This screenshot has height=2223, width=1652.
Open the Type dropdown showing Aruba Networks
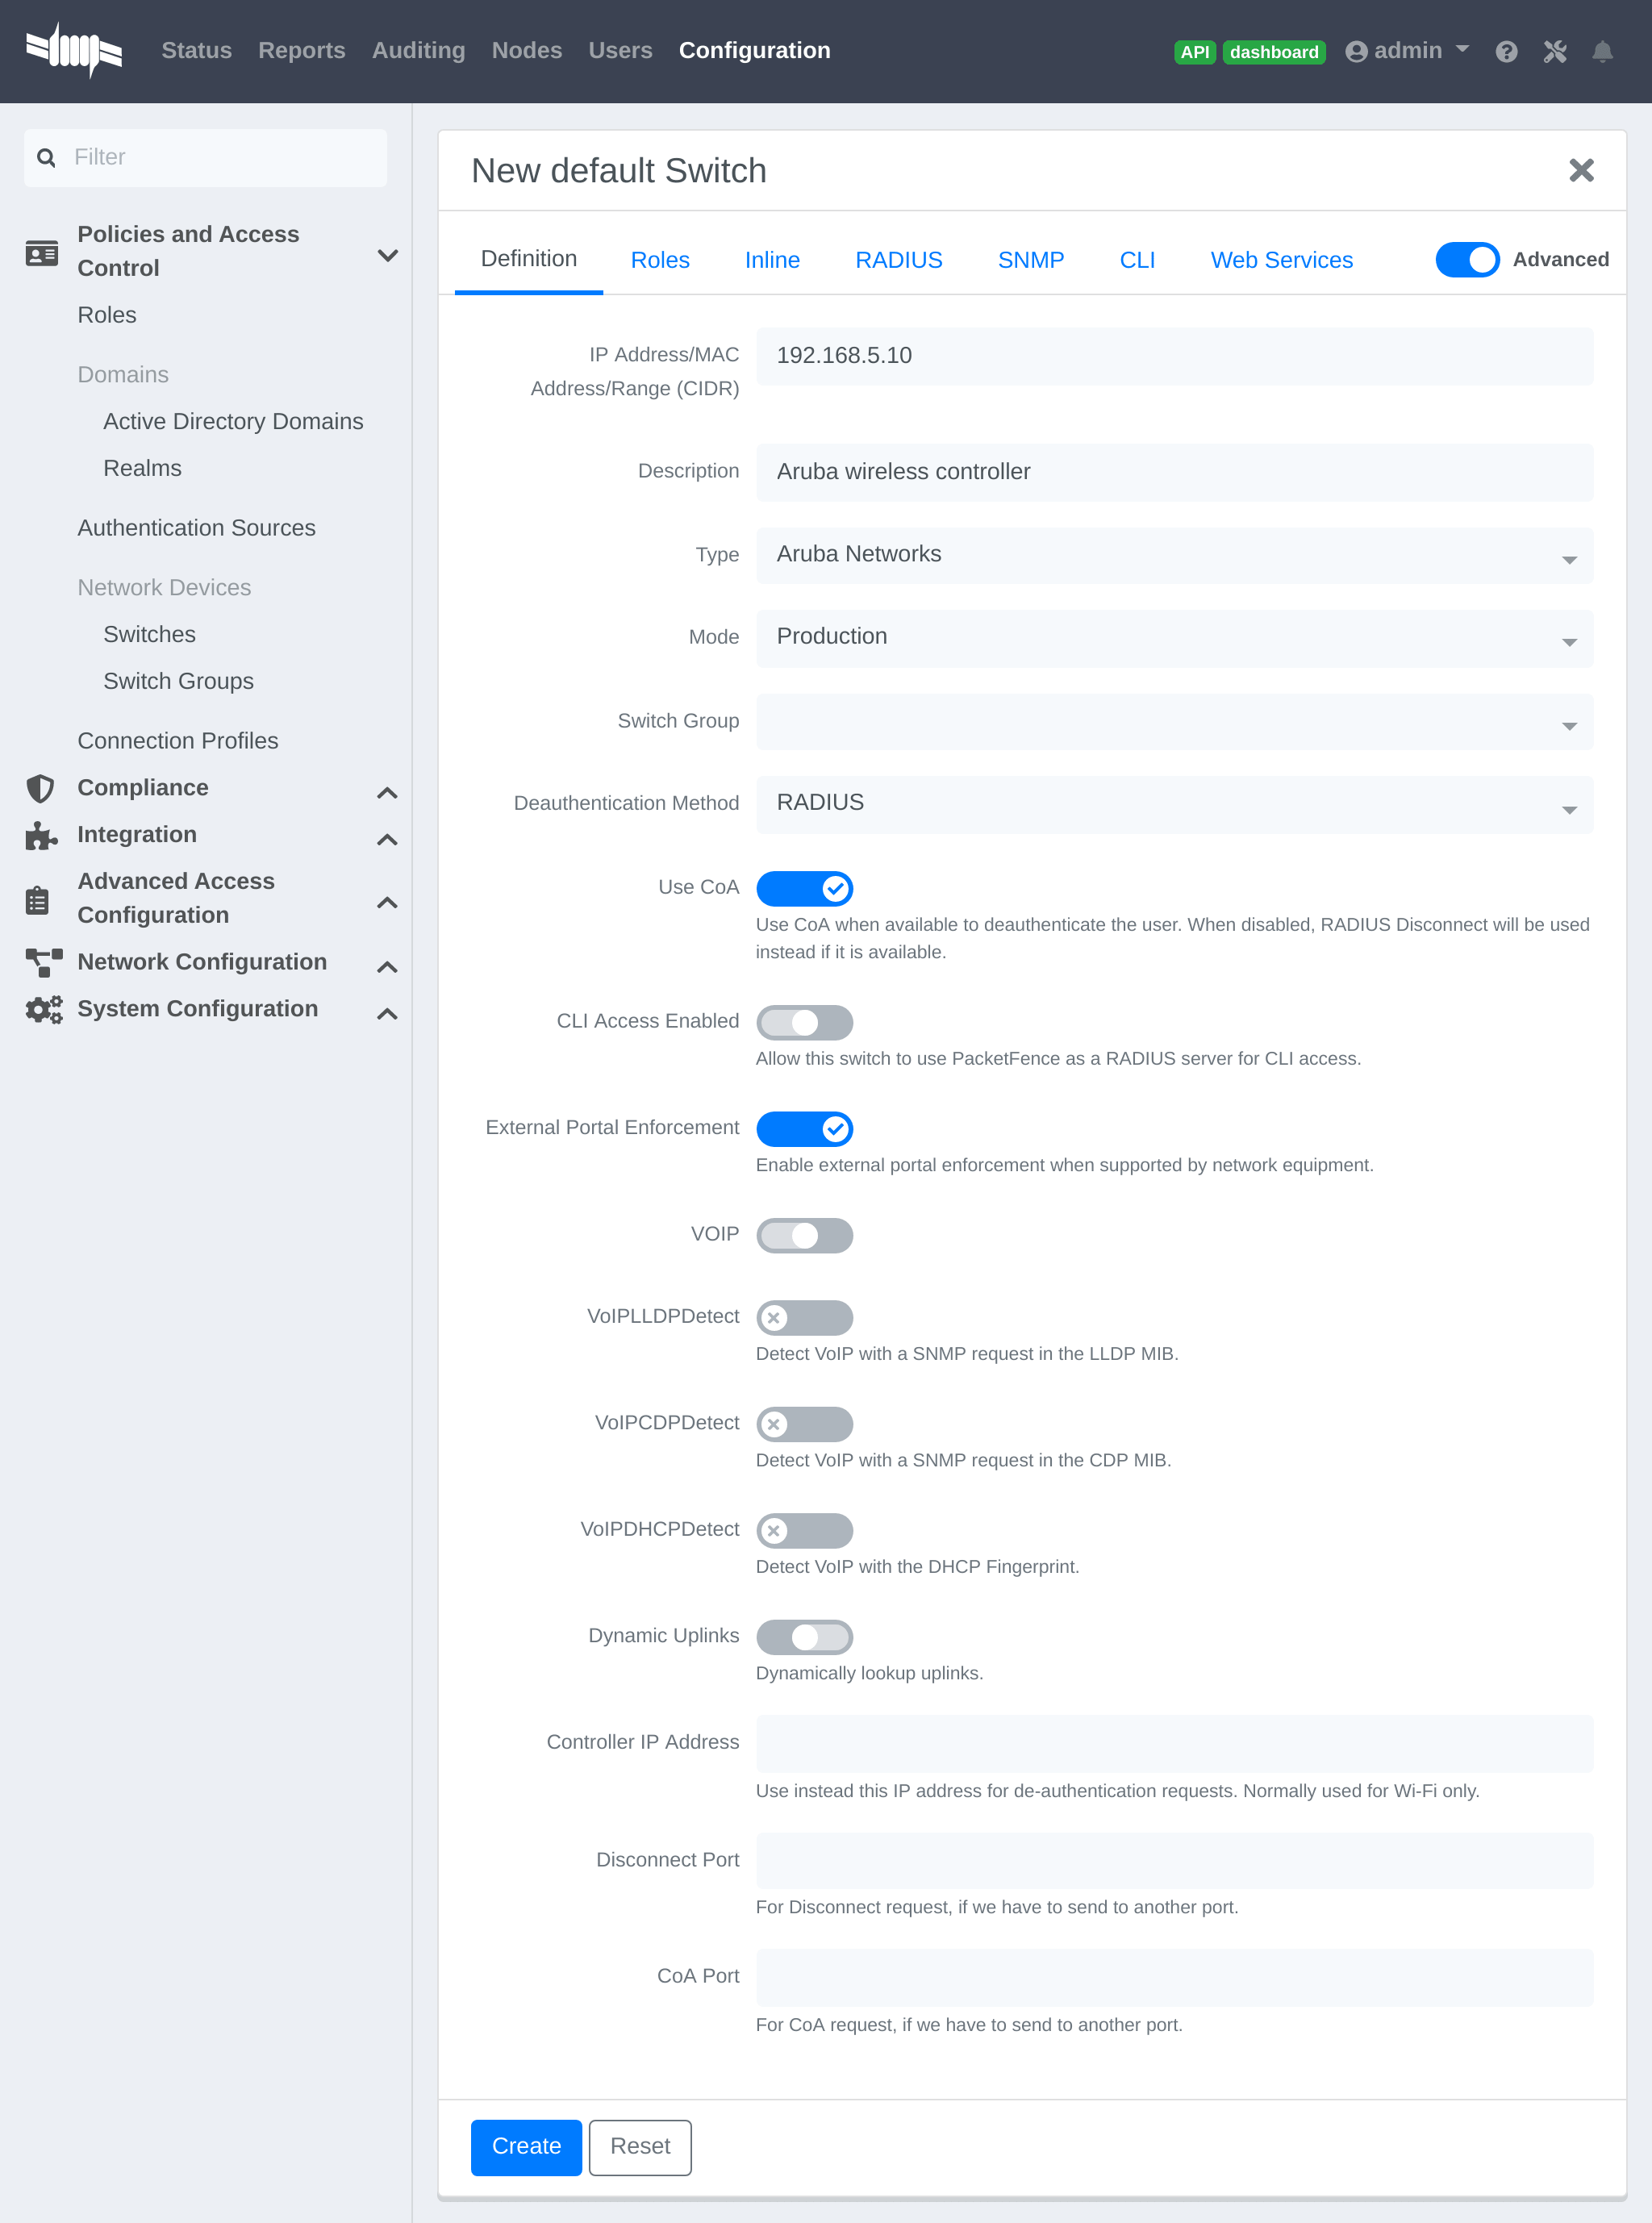(1174, 555)
